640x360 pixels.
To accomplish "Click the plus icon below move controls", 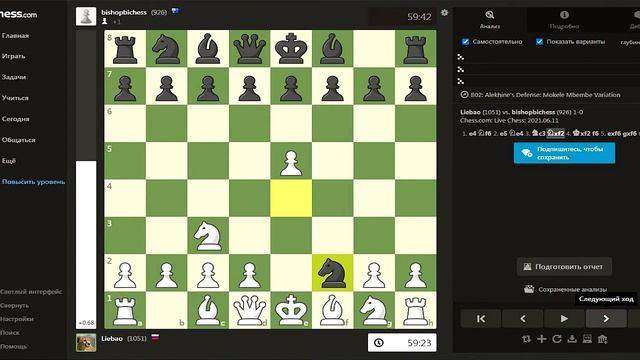I will [542, 339].
